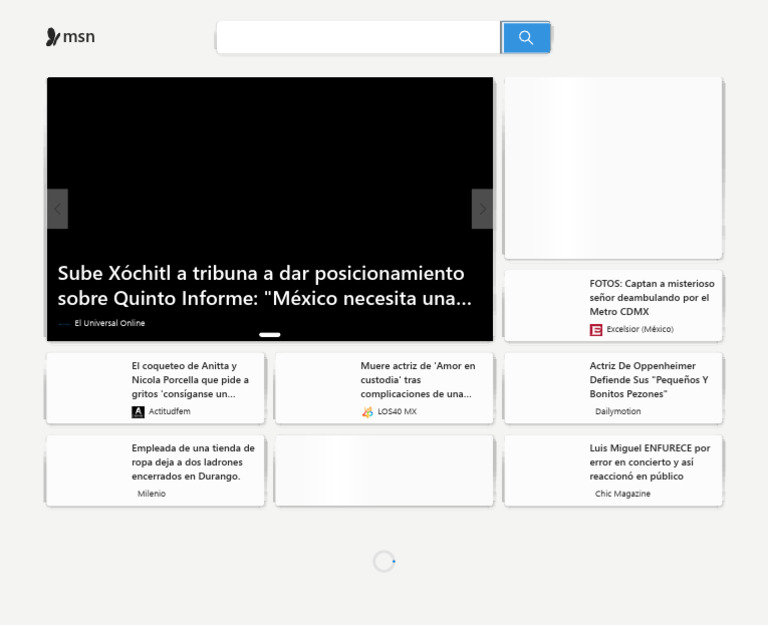Click inside the search input field

coord(358,38)
